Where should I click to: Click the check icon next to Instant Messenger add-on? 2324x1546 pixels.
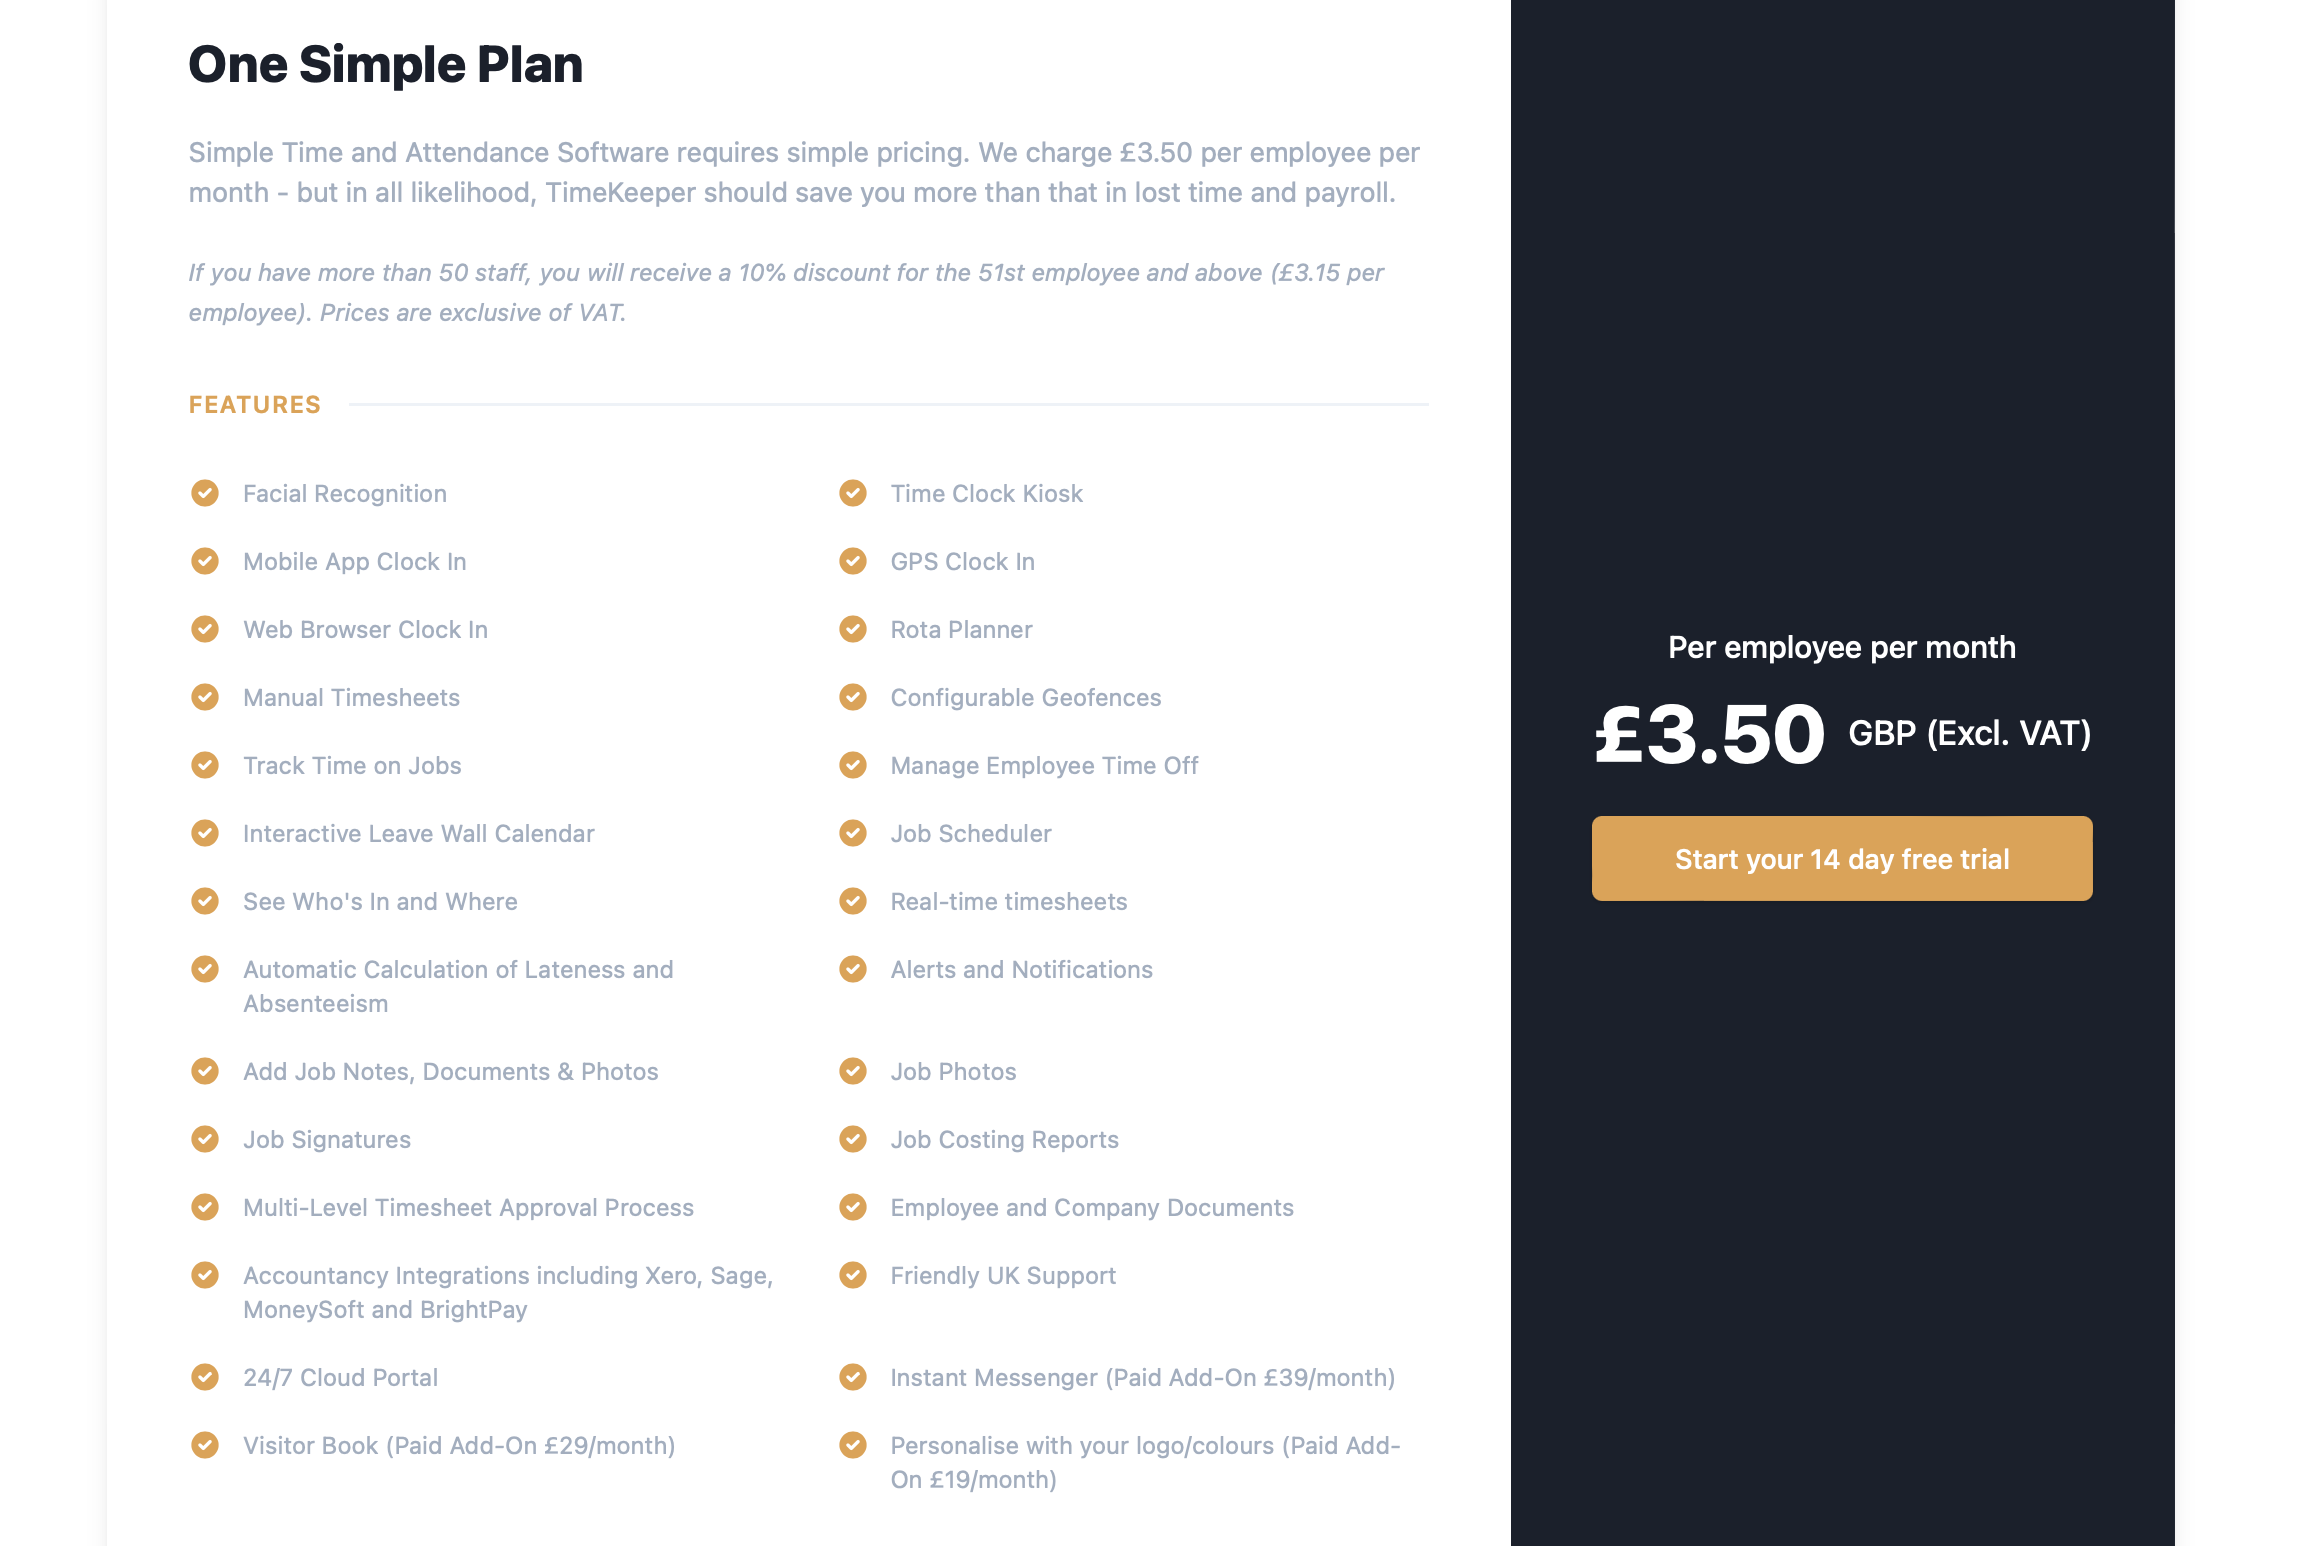click(x=853, y=1377)
